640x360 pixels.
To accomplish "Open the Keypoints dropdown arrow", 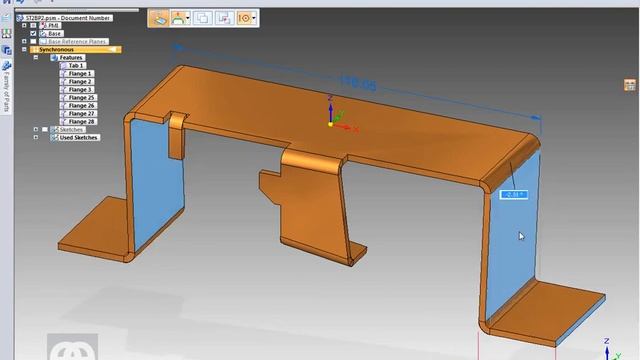I will point(254,18).
